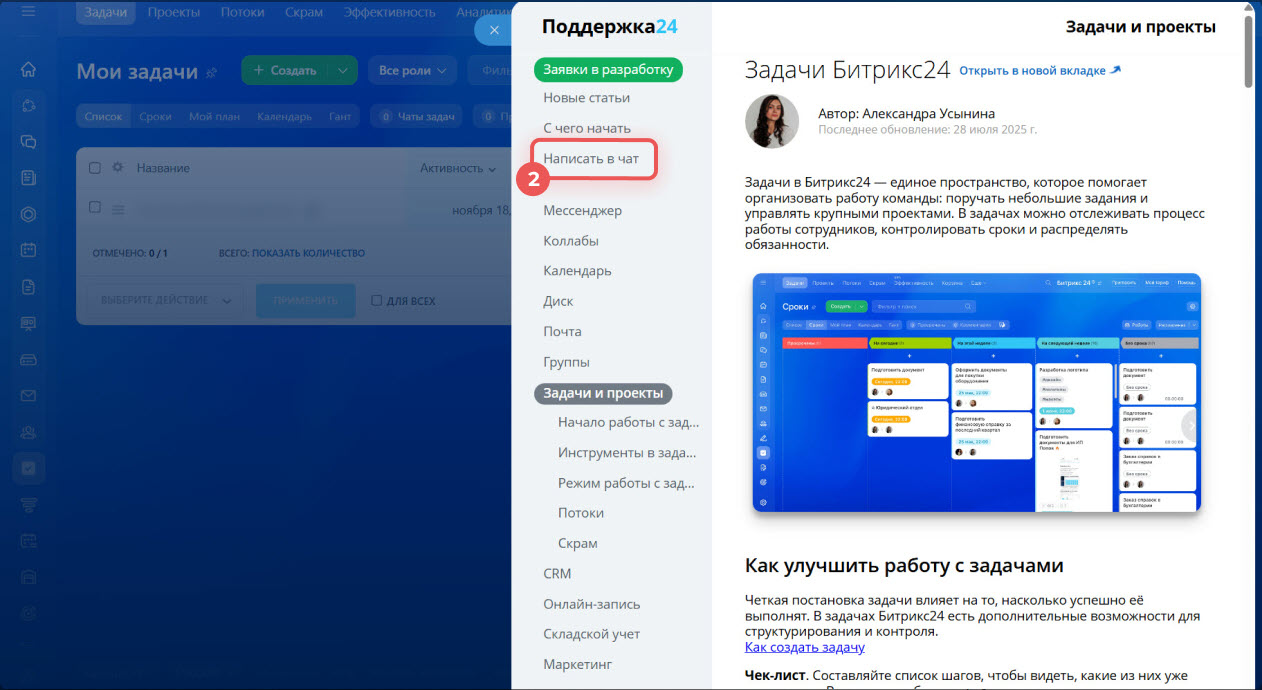This screenshot has width=1262, height=690.
Task: Enable the ДЛЯ ВСЕХ checkbox
Action: [x=377, y=300]
